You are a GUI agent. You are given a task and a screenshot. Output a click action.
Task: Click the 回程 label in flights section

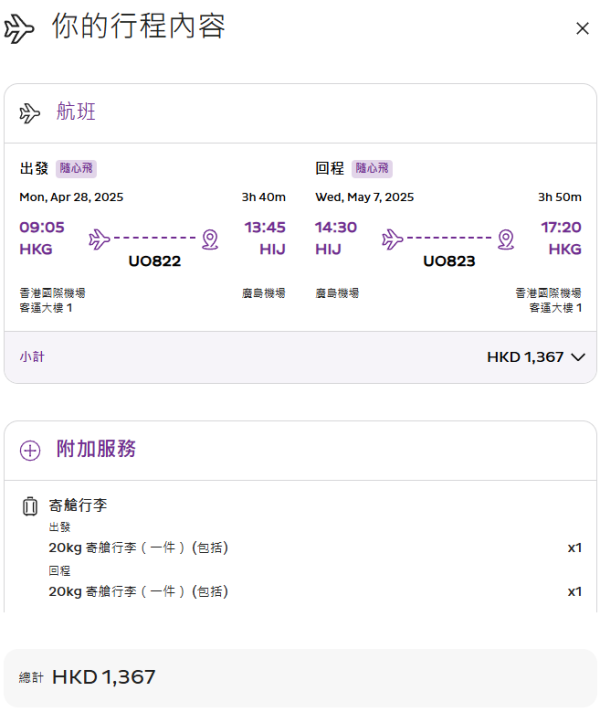click(x=330, y=168)
